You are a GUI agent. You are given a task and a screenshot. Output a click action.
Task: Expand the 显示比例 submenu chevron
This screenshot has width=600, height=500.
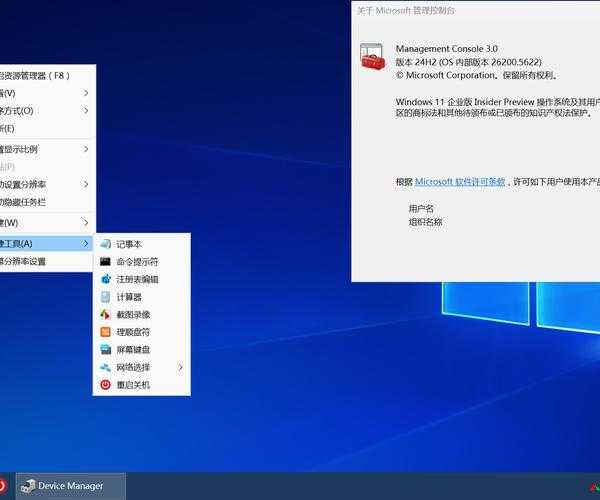(x=86, y=149)
